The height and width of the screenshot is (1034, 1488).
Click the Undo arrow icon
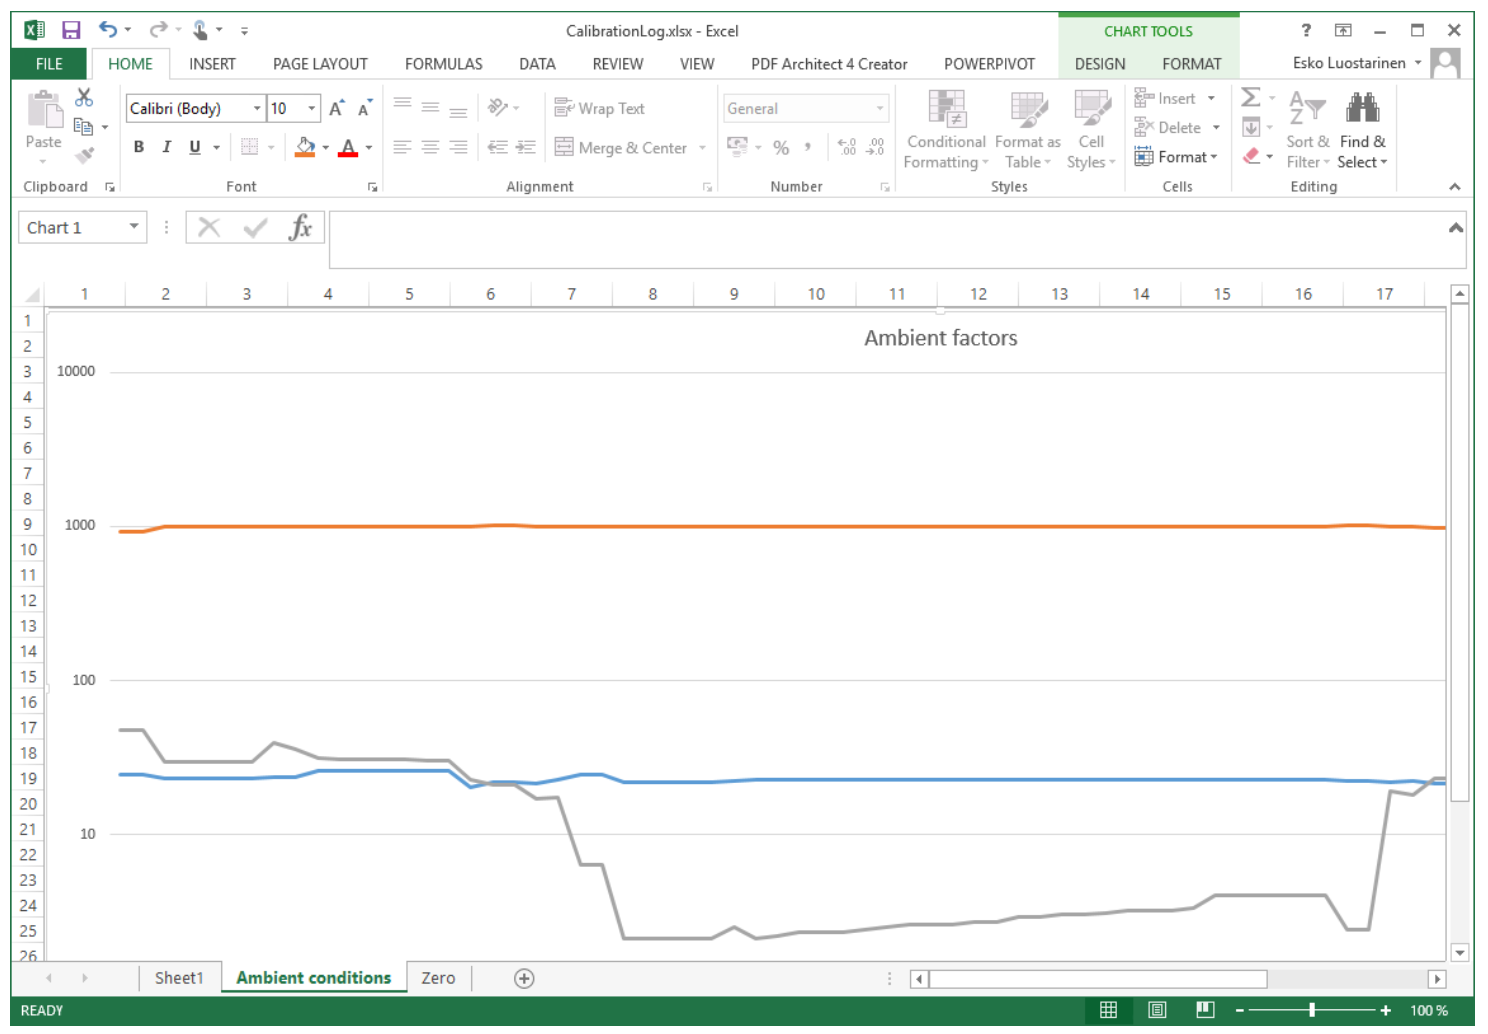pos(108,30)
